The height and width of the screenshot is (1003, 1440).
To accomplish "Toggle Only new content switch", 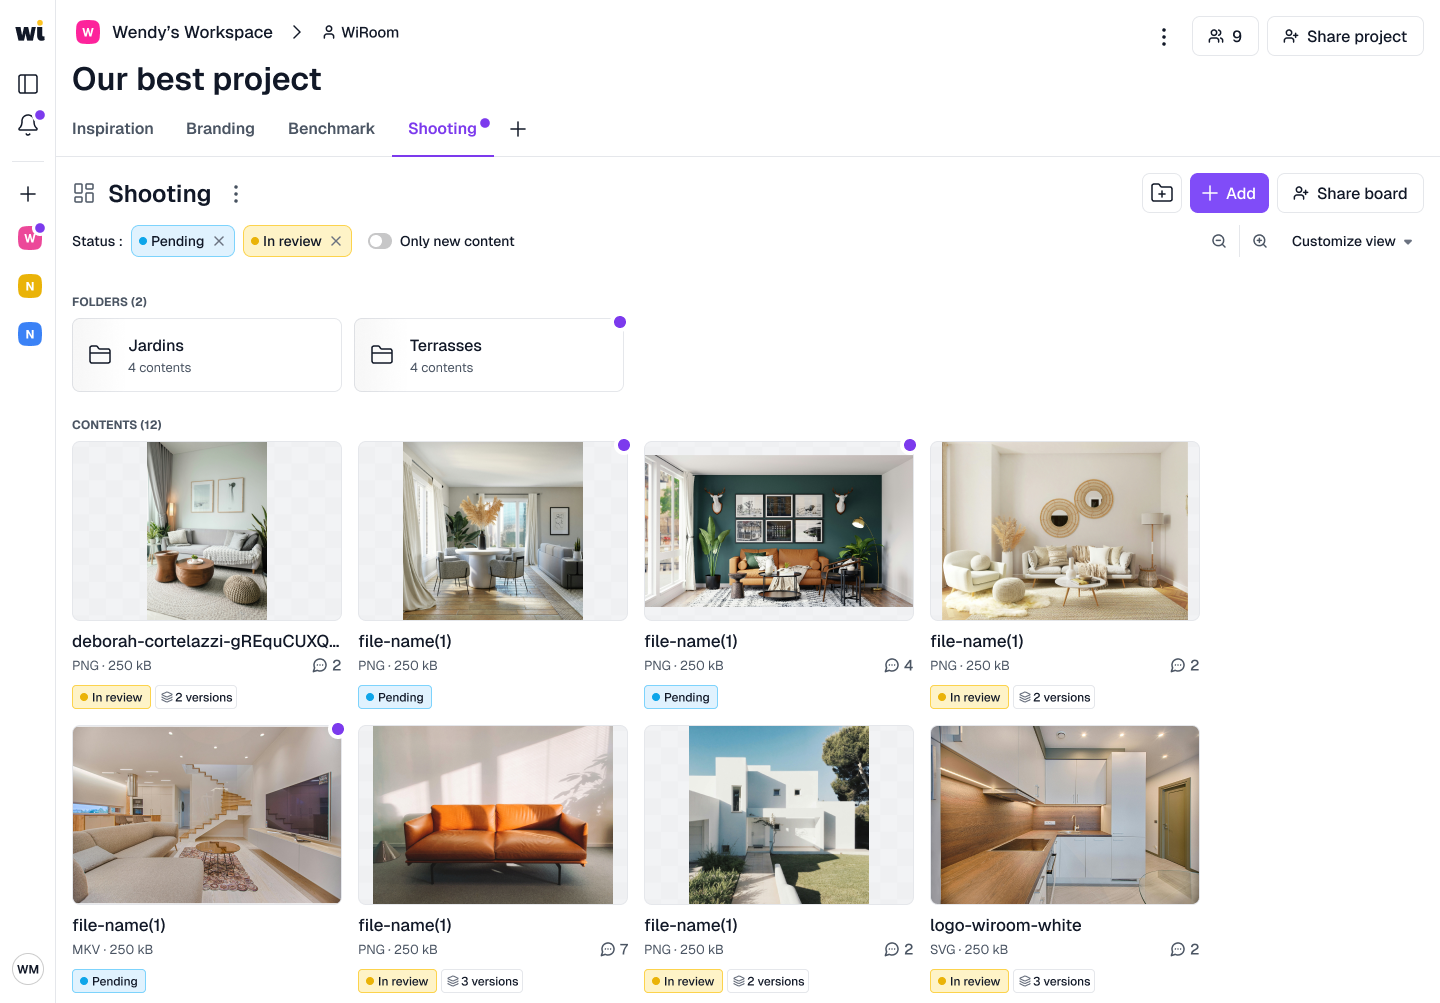I will (380, 241).
